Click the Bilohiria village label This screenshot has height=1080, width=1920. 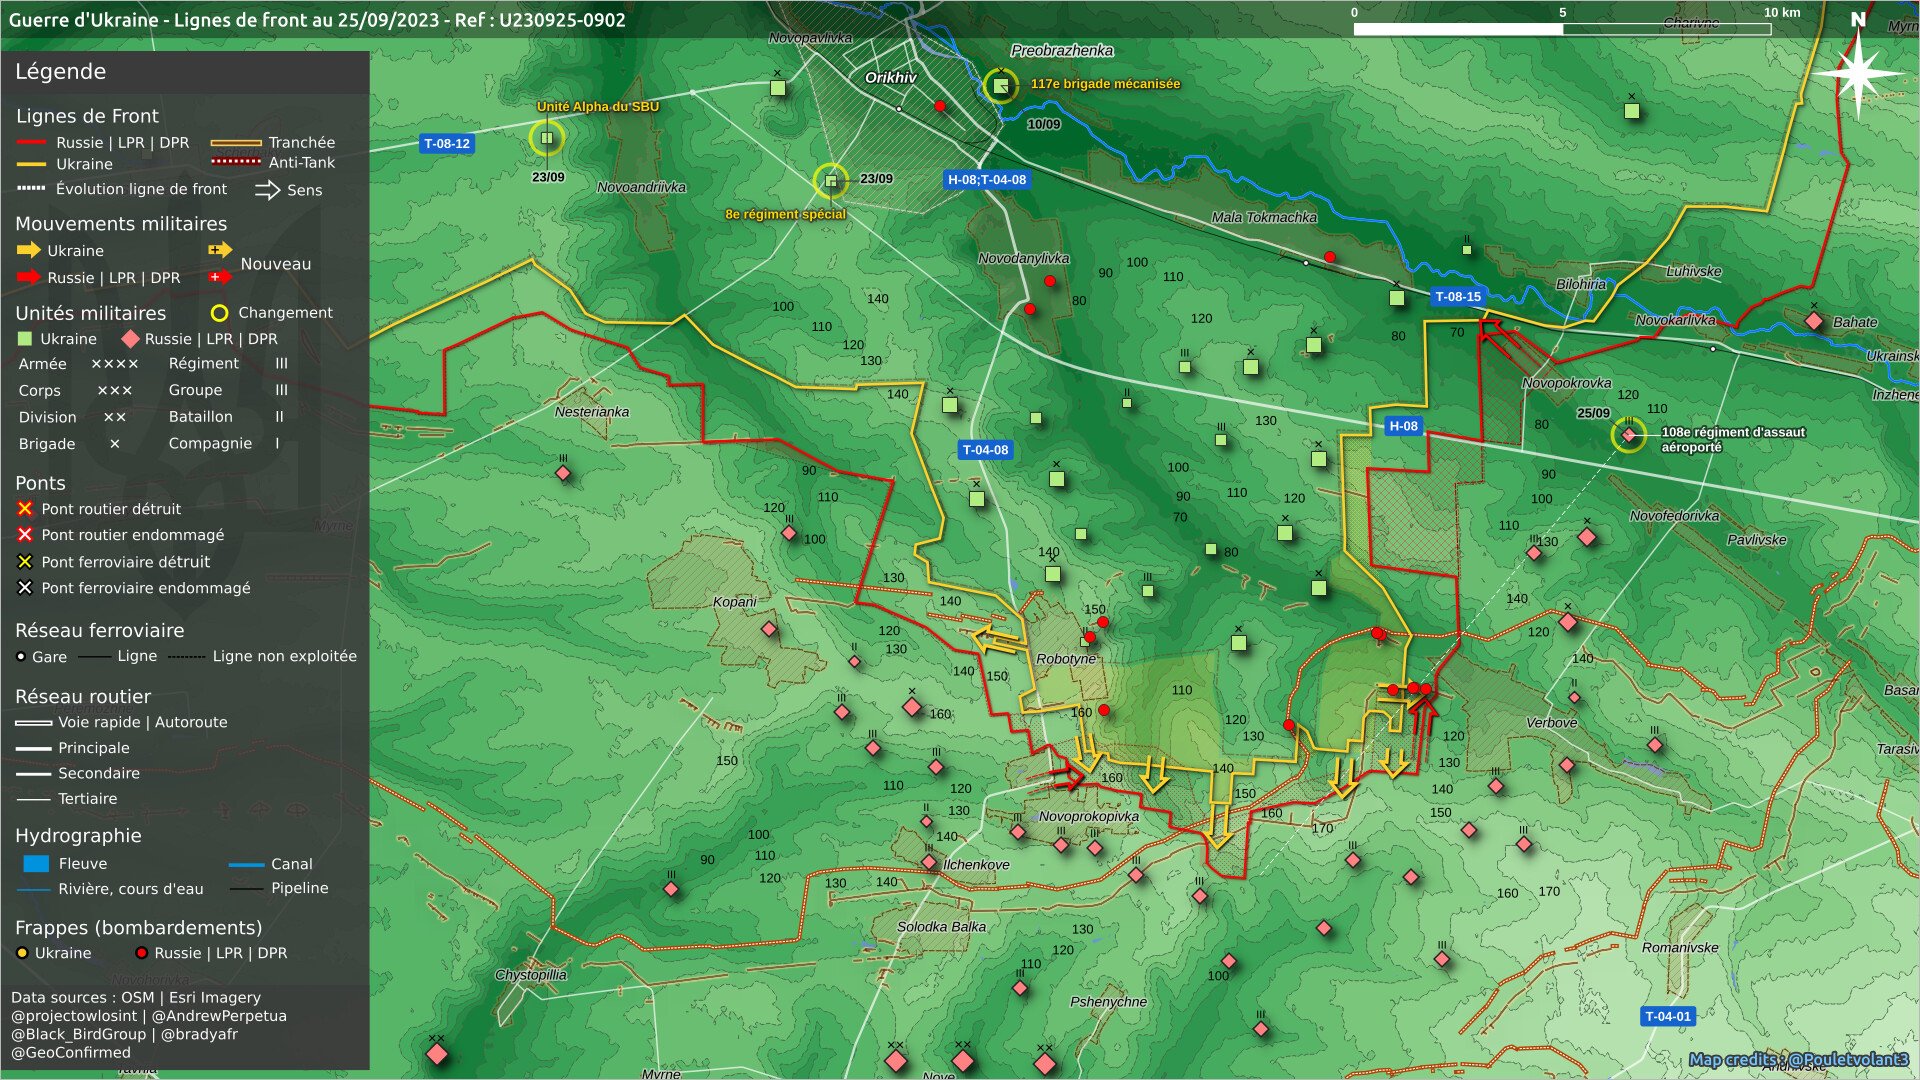[x=1581, y=284]
